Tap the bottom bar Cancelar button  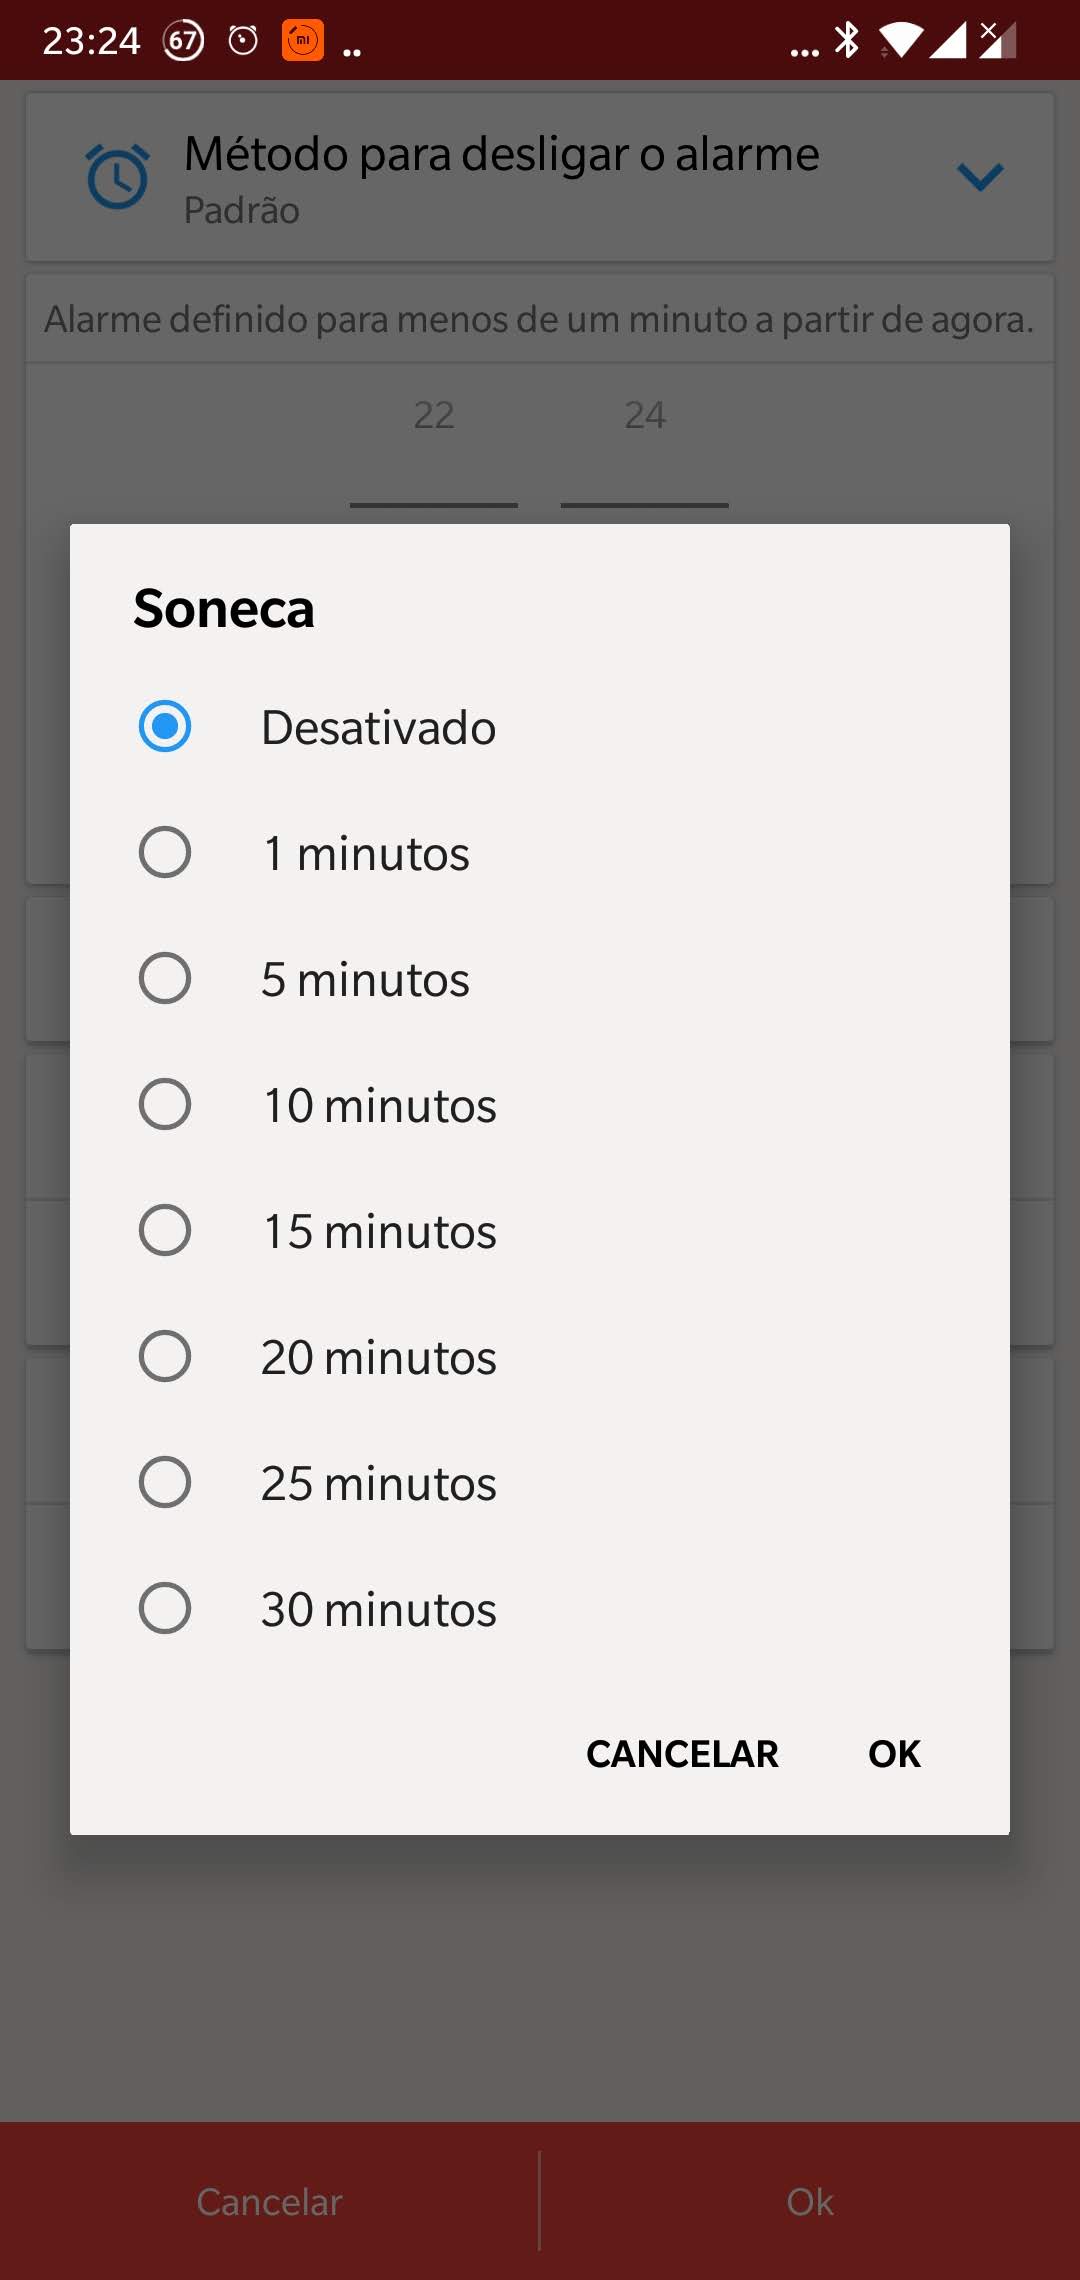(x=269, y=2202)
